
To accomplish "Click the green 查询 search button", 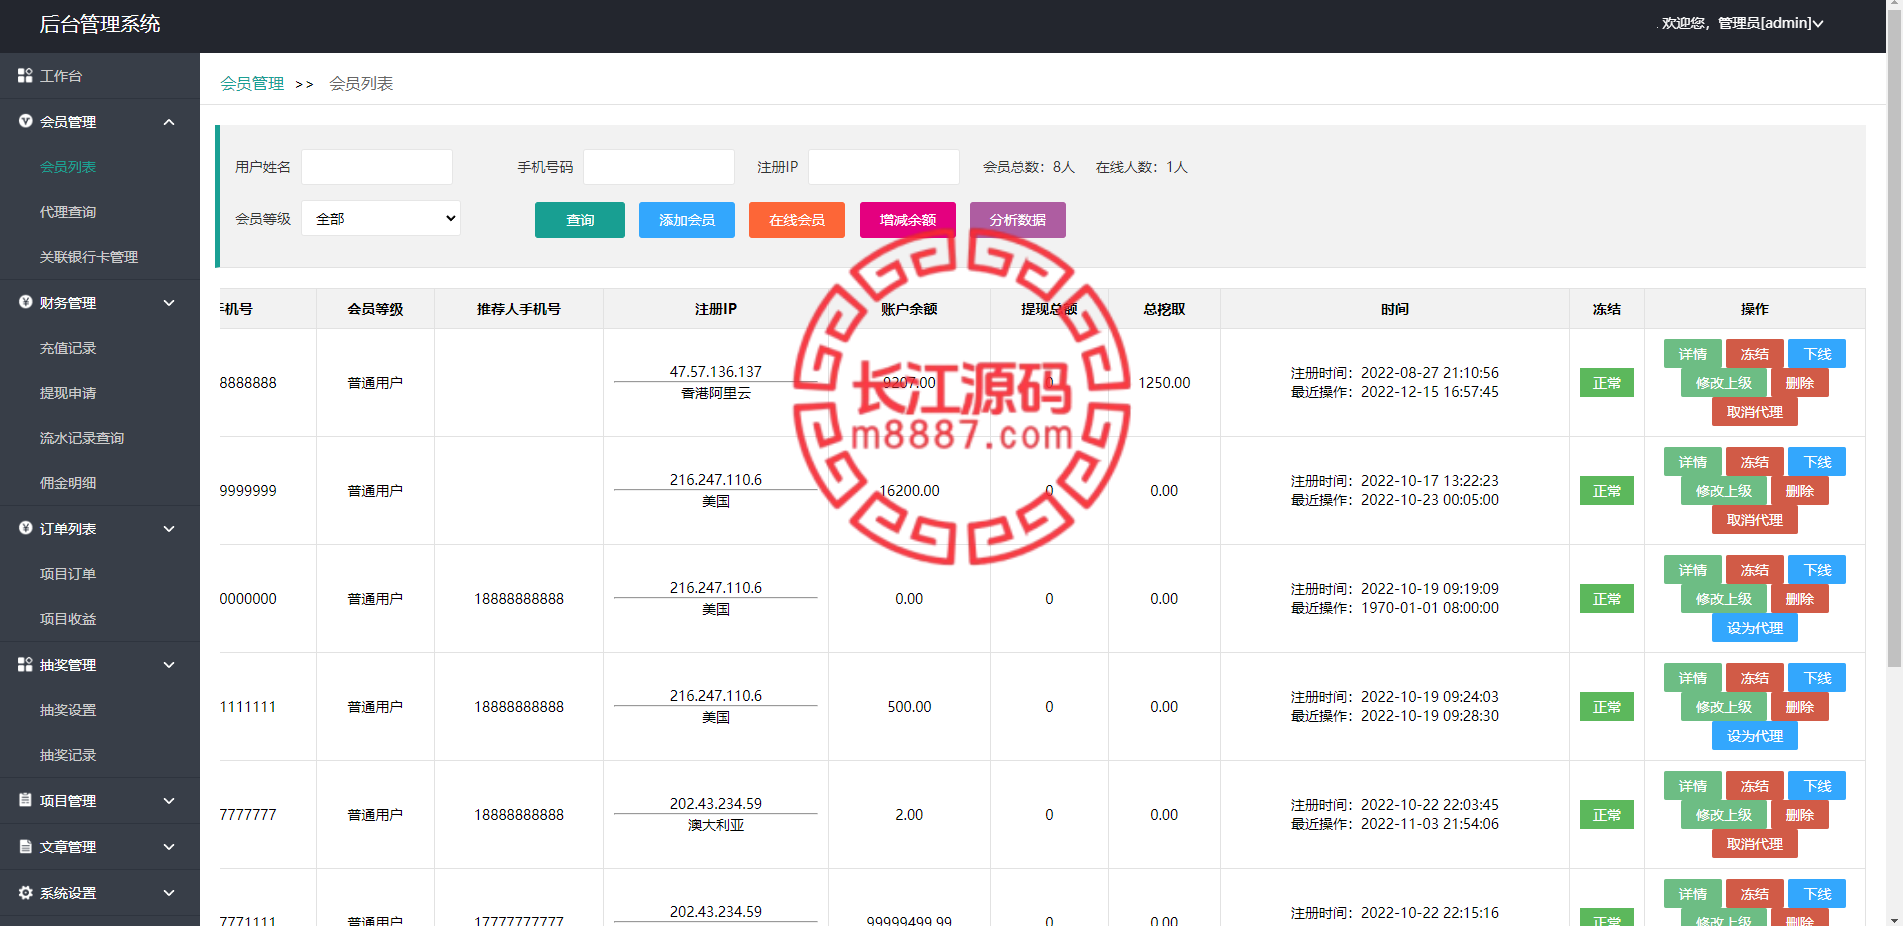I will pyautogui.click(x=580, y=220).
